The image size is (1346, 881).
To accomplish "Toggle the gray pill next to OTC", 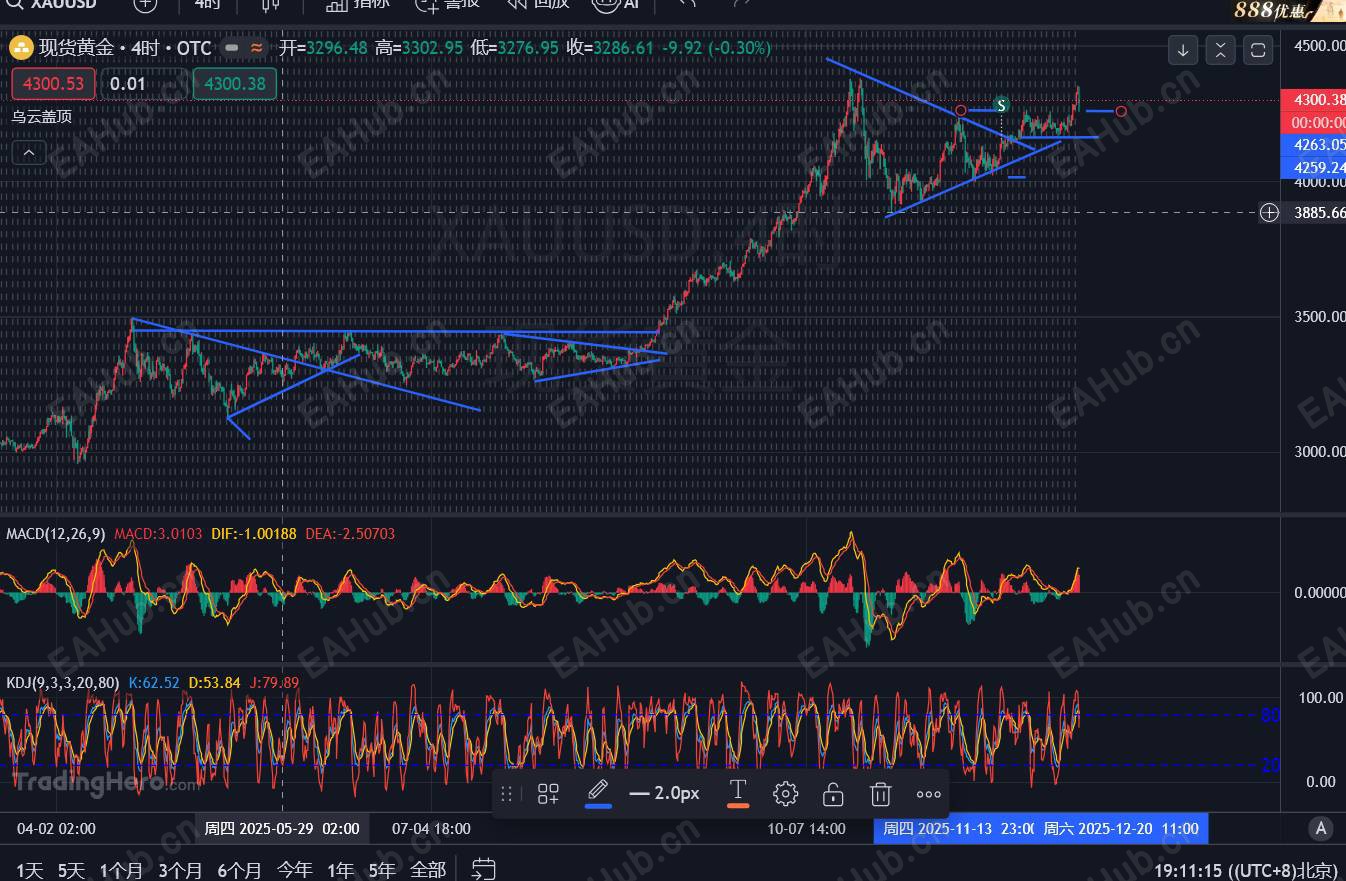I will pyautogui.click(x=233, y=47).
